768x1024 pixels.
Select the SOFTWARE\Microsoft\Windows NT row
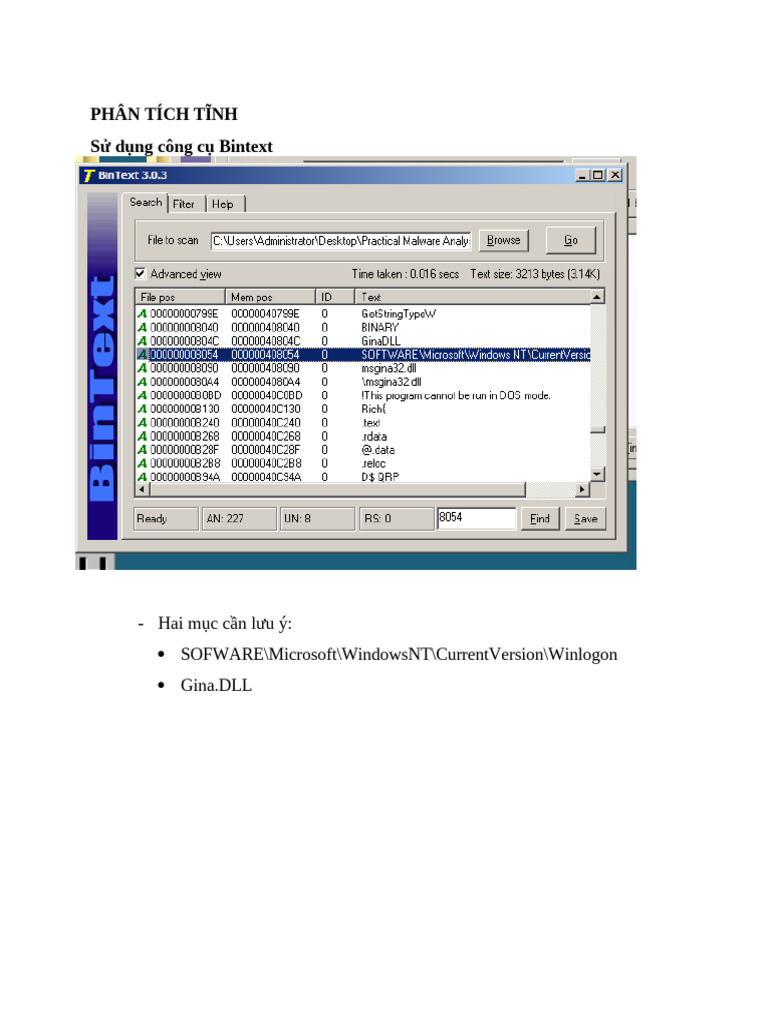point(363,355)
